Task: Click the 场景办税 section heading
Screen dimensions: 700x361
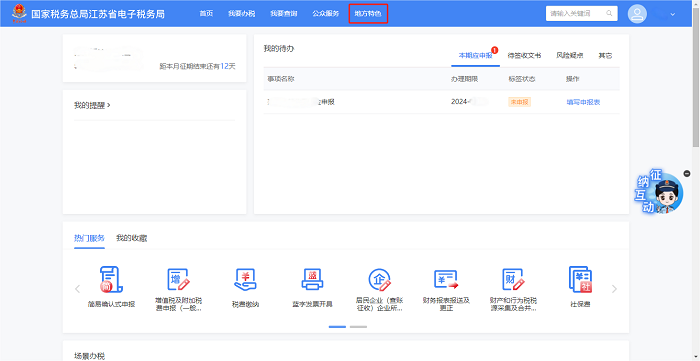Action: [x=89, y=356]
